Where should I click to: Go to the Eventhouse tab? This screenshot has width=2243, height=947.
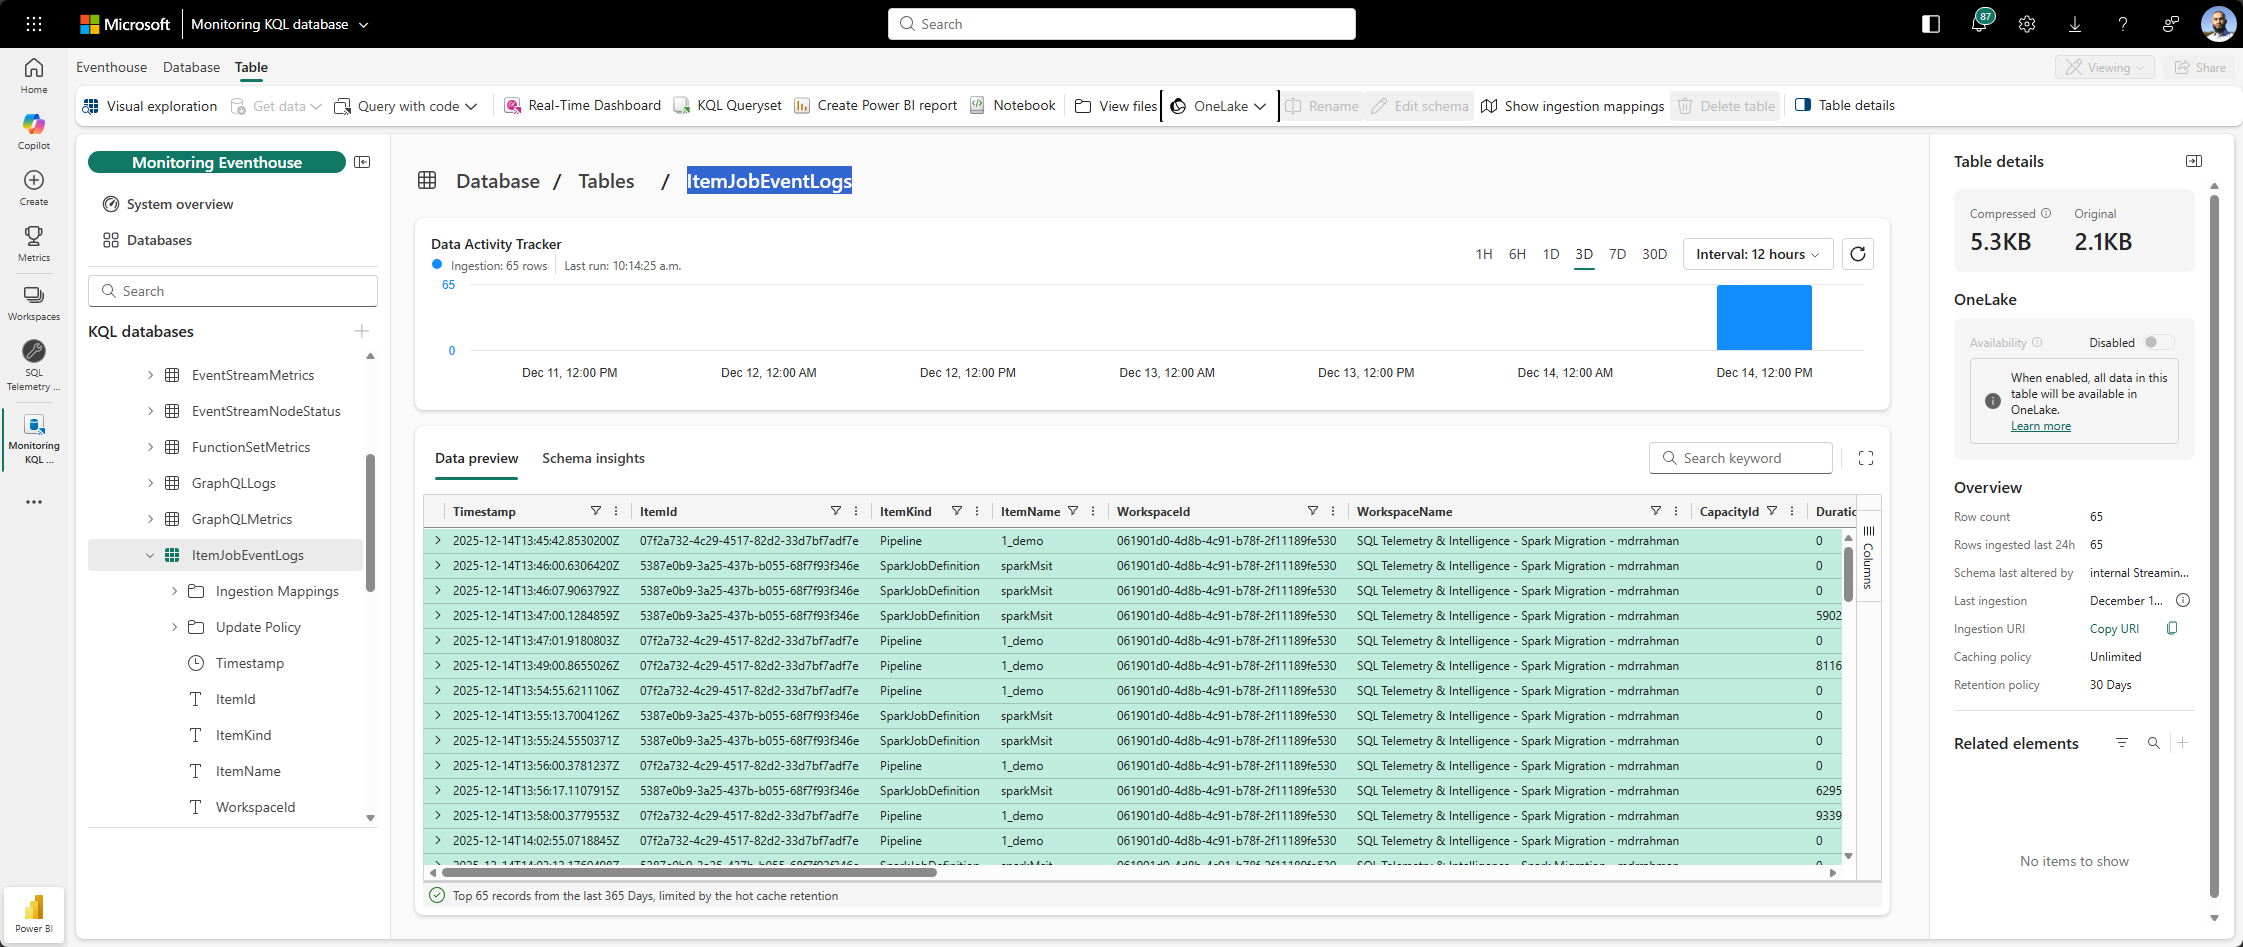(111, 67)
